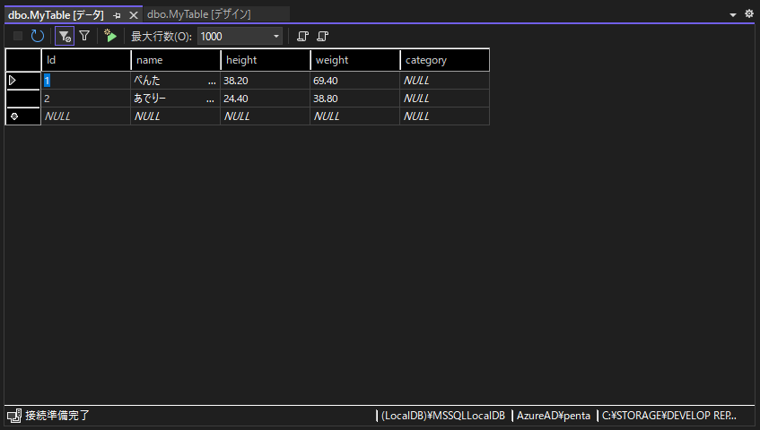Toggle the sort and filter dataset button
The width and height of the screenshot is (760, 430).
(x=64, y=36)
